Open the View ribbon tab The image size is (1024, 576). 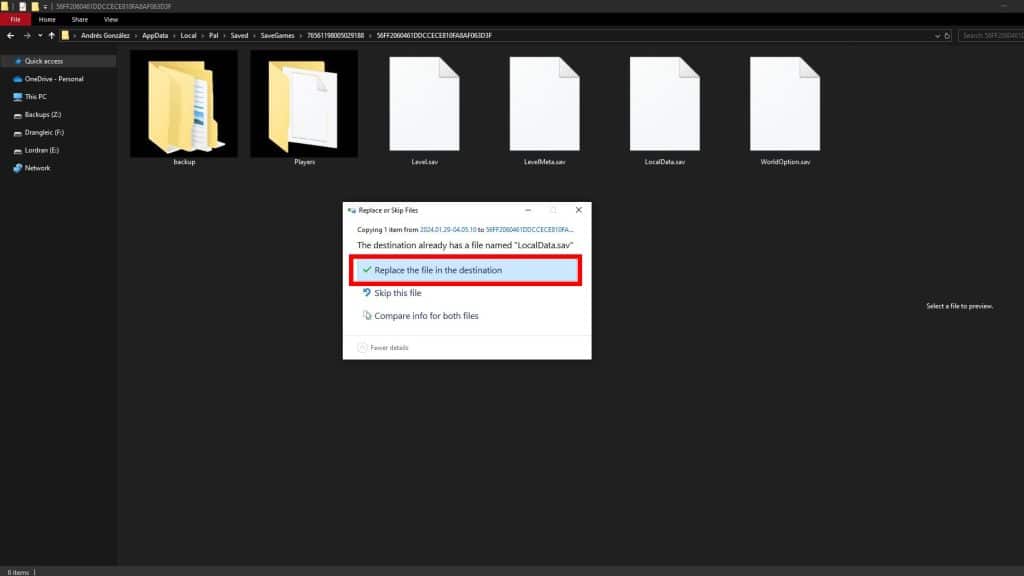[x=111, y=20]
